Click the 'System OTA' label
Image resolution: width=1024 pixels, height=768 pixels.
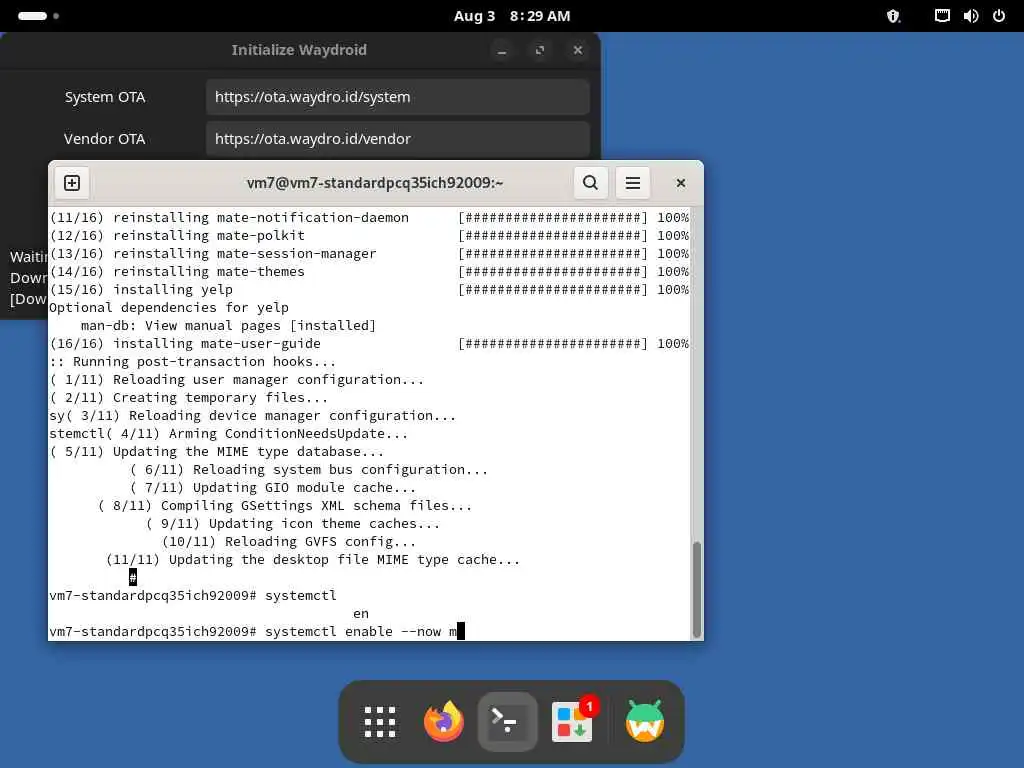(104, 97)
